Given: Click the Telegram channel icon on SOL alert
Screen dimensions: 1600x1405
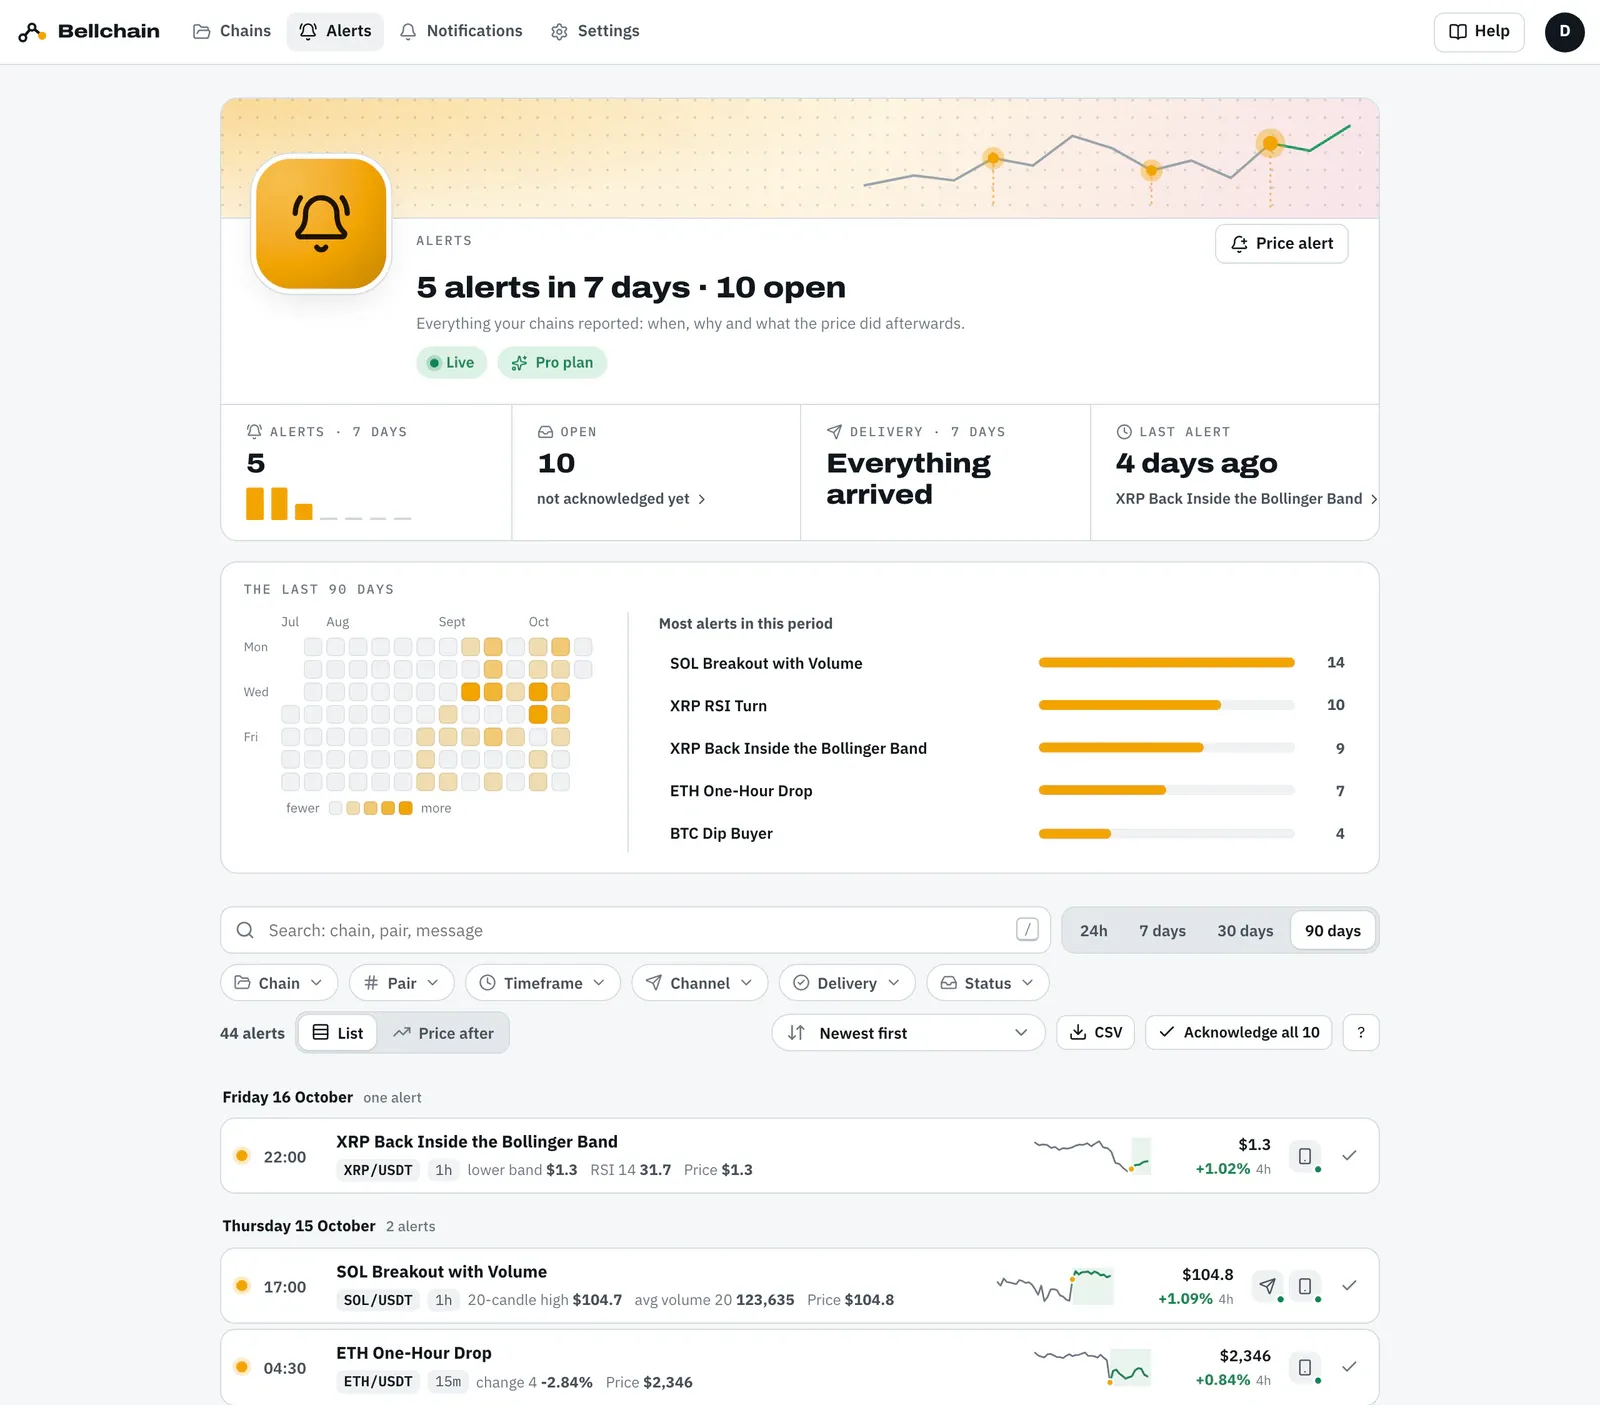Looking at the screenshot, I should click(1268, 1286).
